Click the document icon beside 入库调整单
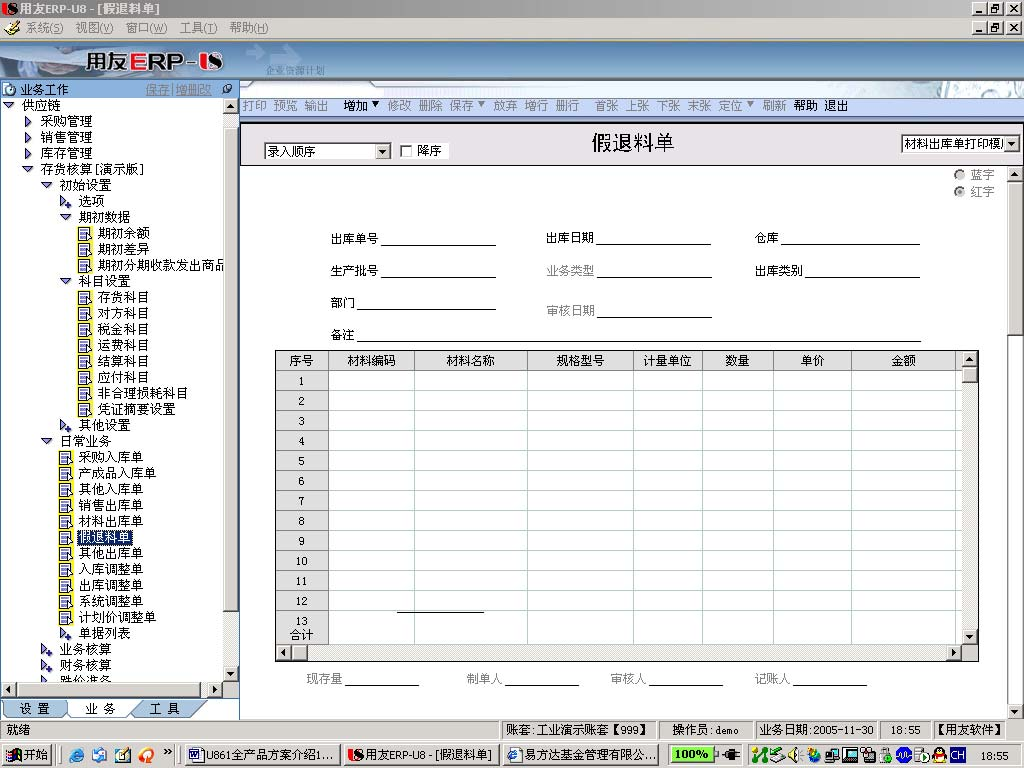 [x=66, y=569]
